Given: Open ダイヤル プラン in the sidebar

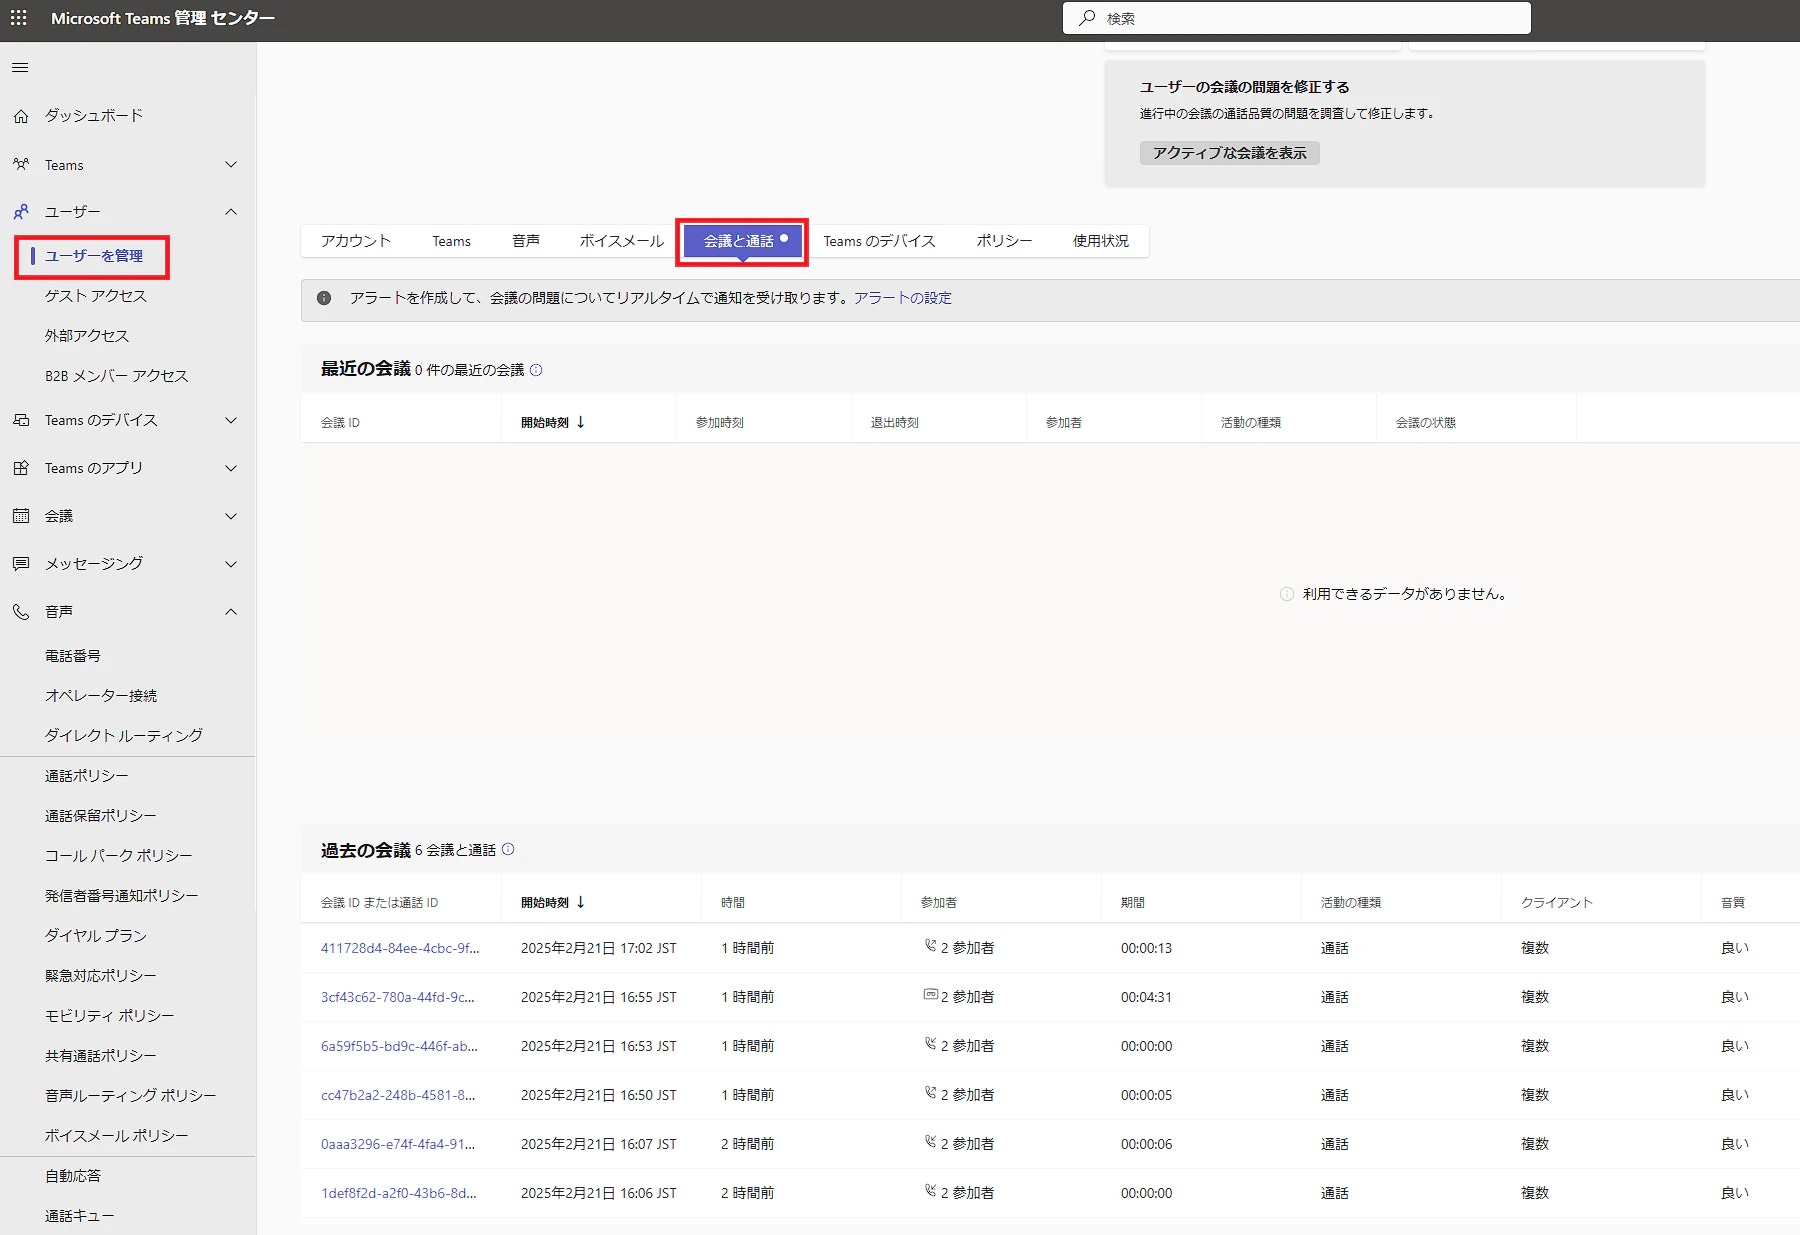Looking at the screenshot, I should tap(96, 936).
